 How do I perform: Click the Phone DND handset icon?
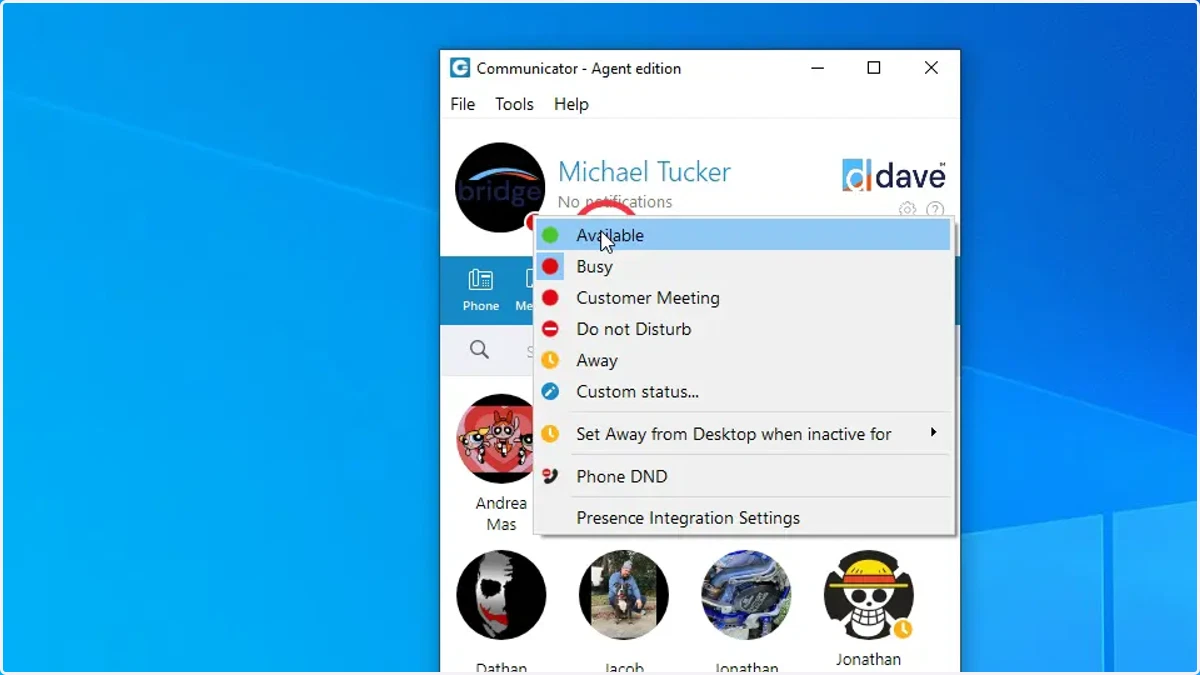point(550,476)
